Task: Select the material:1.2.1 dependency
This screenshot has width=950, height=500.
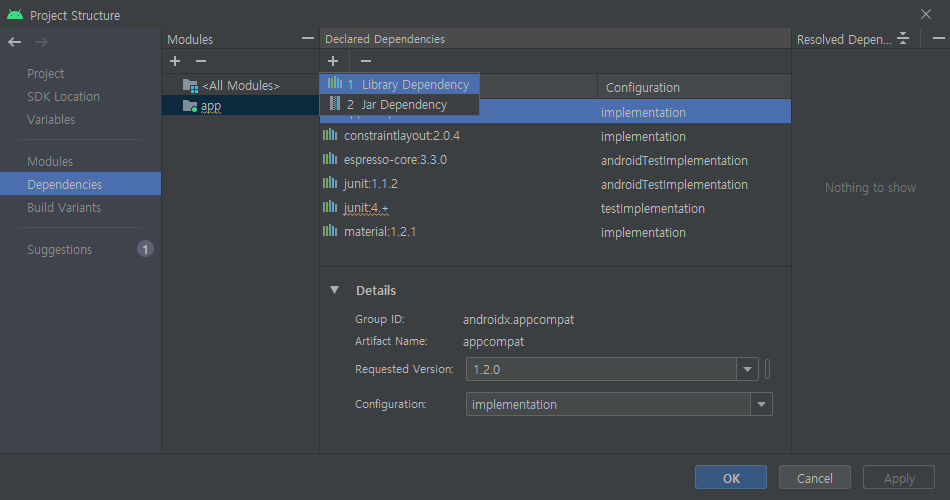Action: [380, 232]
